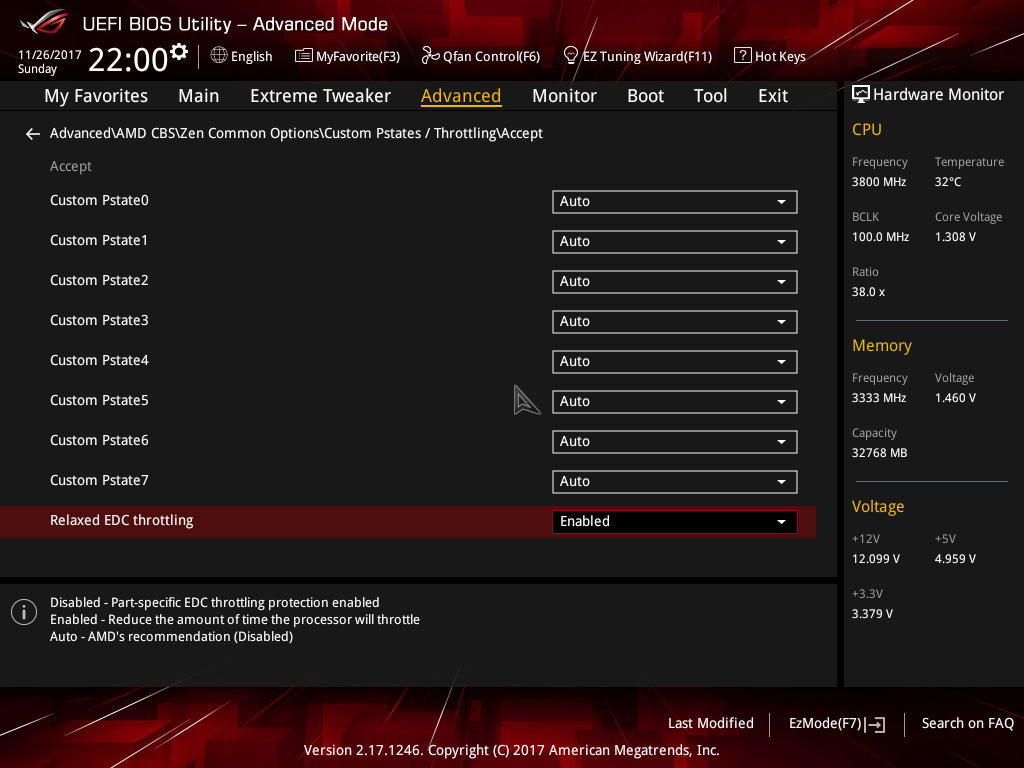Go to Boot tab

(645, 96)
